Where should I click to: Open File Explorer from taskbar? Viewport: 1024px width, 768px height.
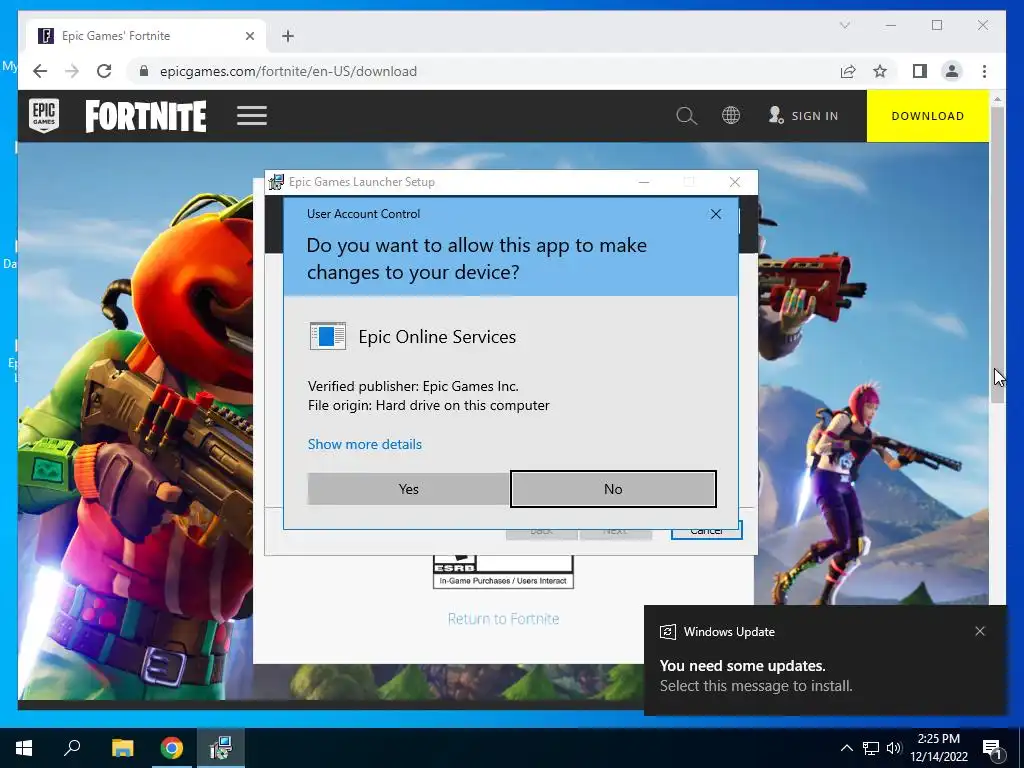click(122, 748)
